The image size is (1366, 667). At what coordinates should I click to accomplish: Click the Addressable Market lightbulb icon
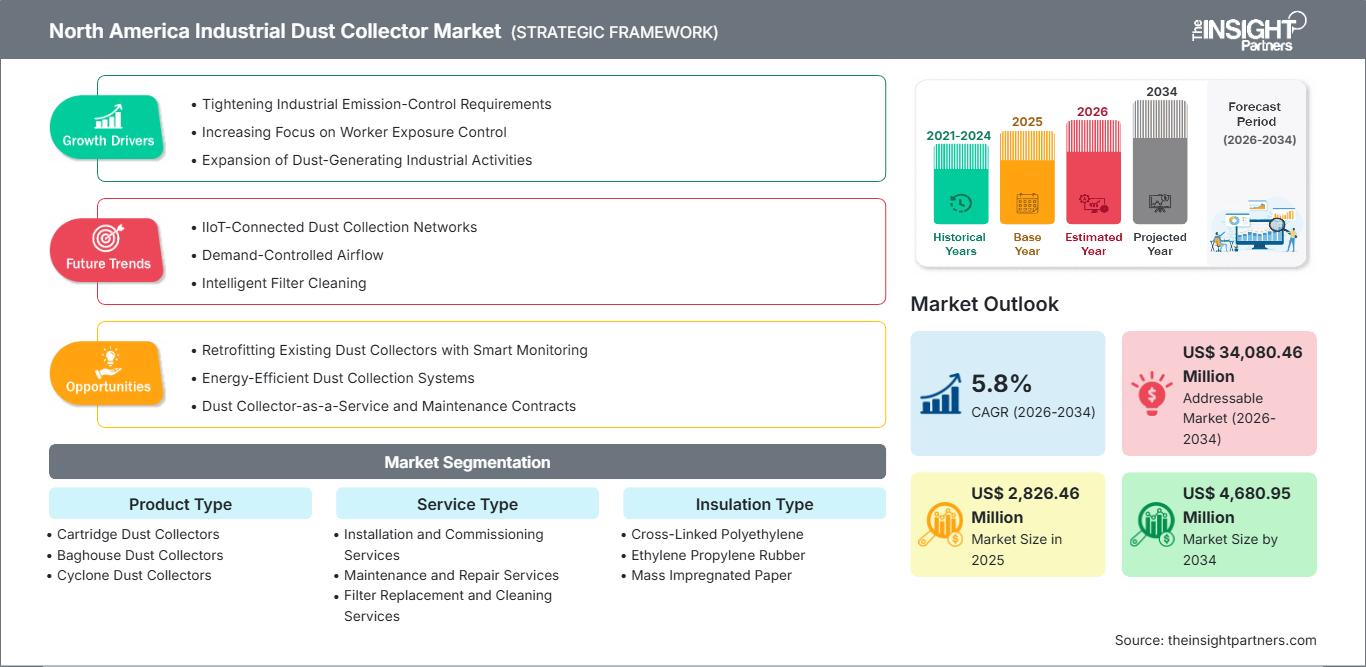point(1152,392)
